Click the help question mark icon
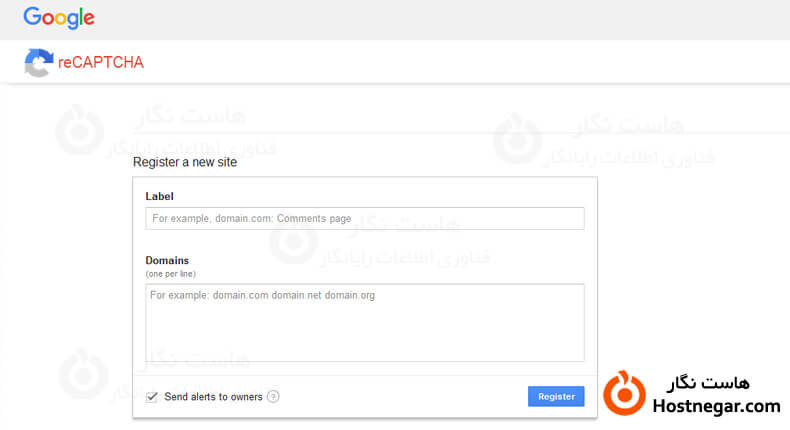Viewport: 790px width, 430px height. 273,397
